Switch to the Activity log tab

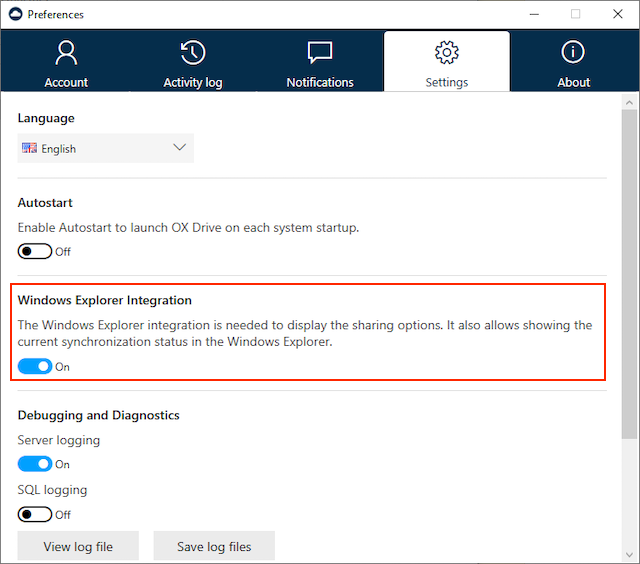coord(193,61)
